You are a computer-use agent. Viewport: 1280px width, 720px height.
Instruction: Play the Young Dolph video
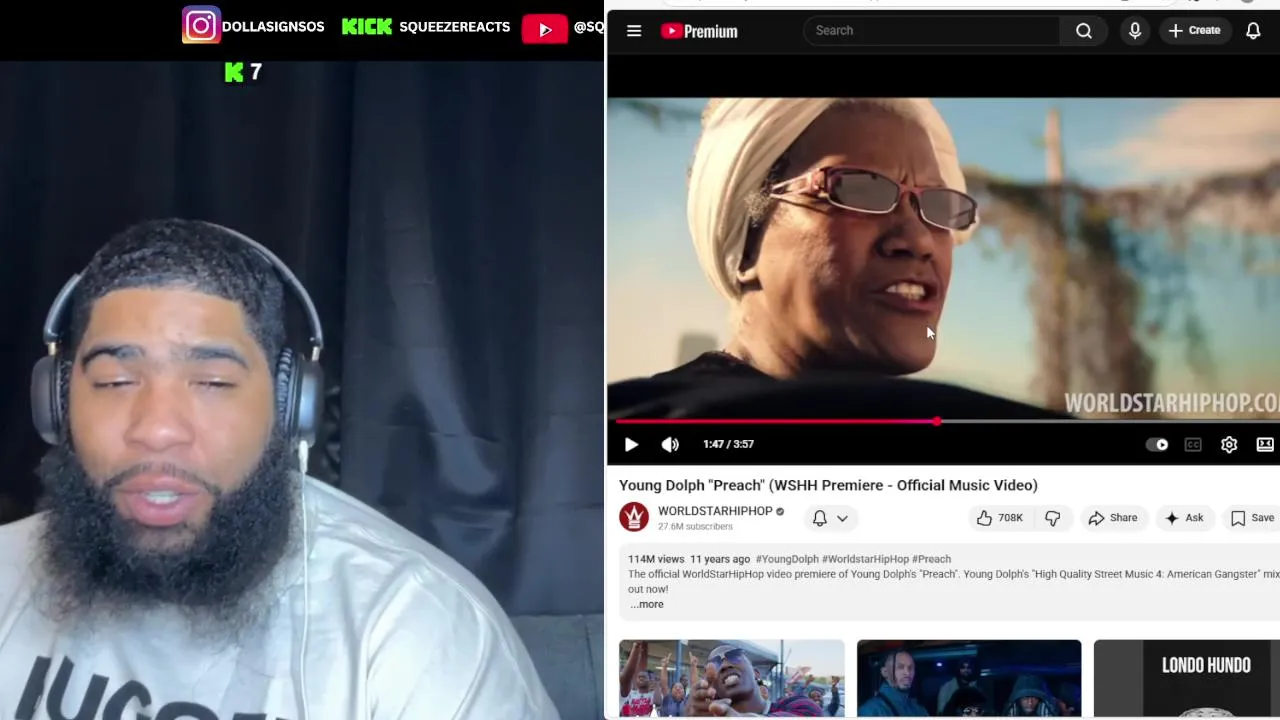631,444
